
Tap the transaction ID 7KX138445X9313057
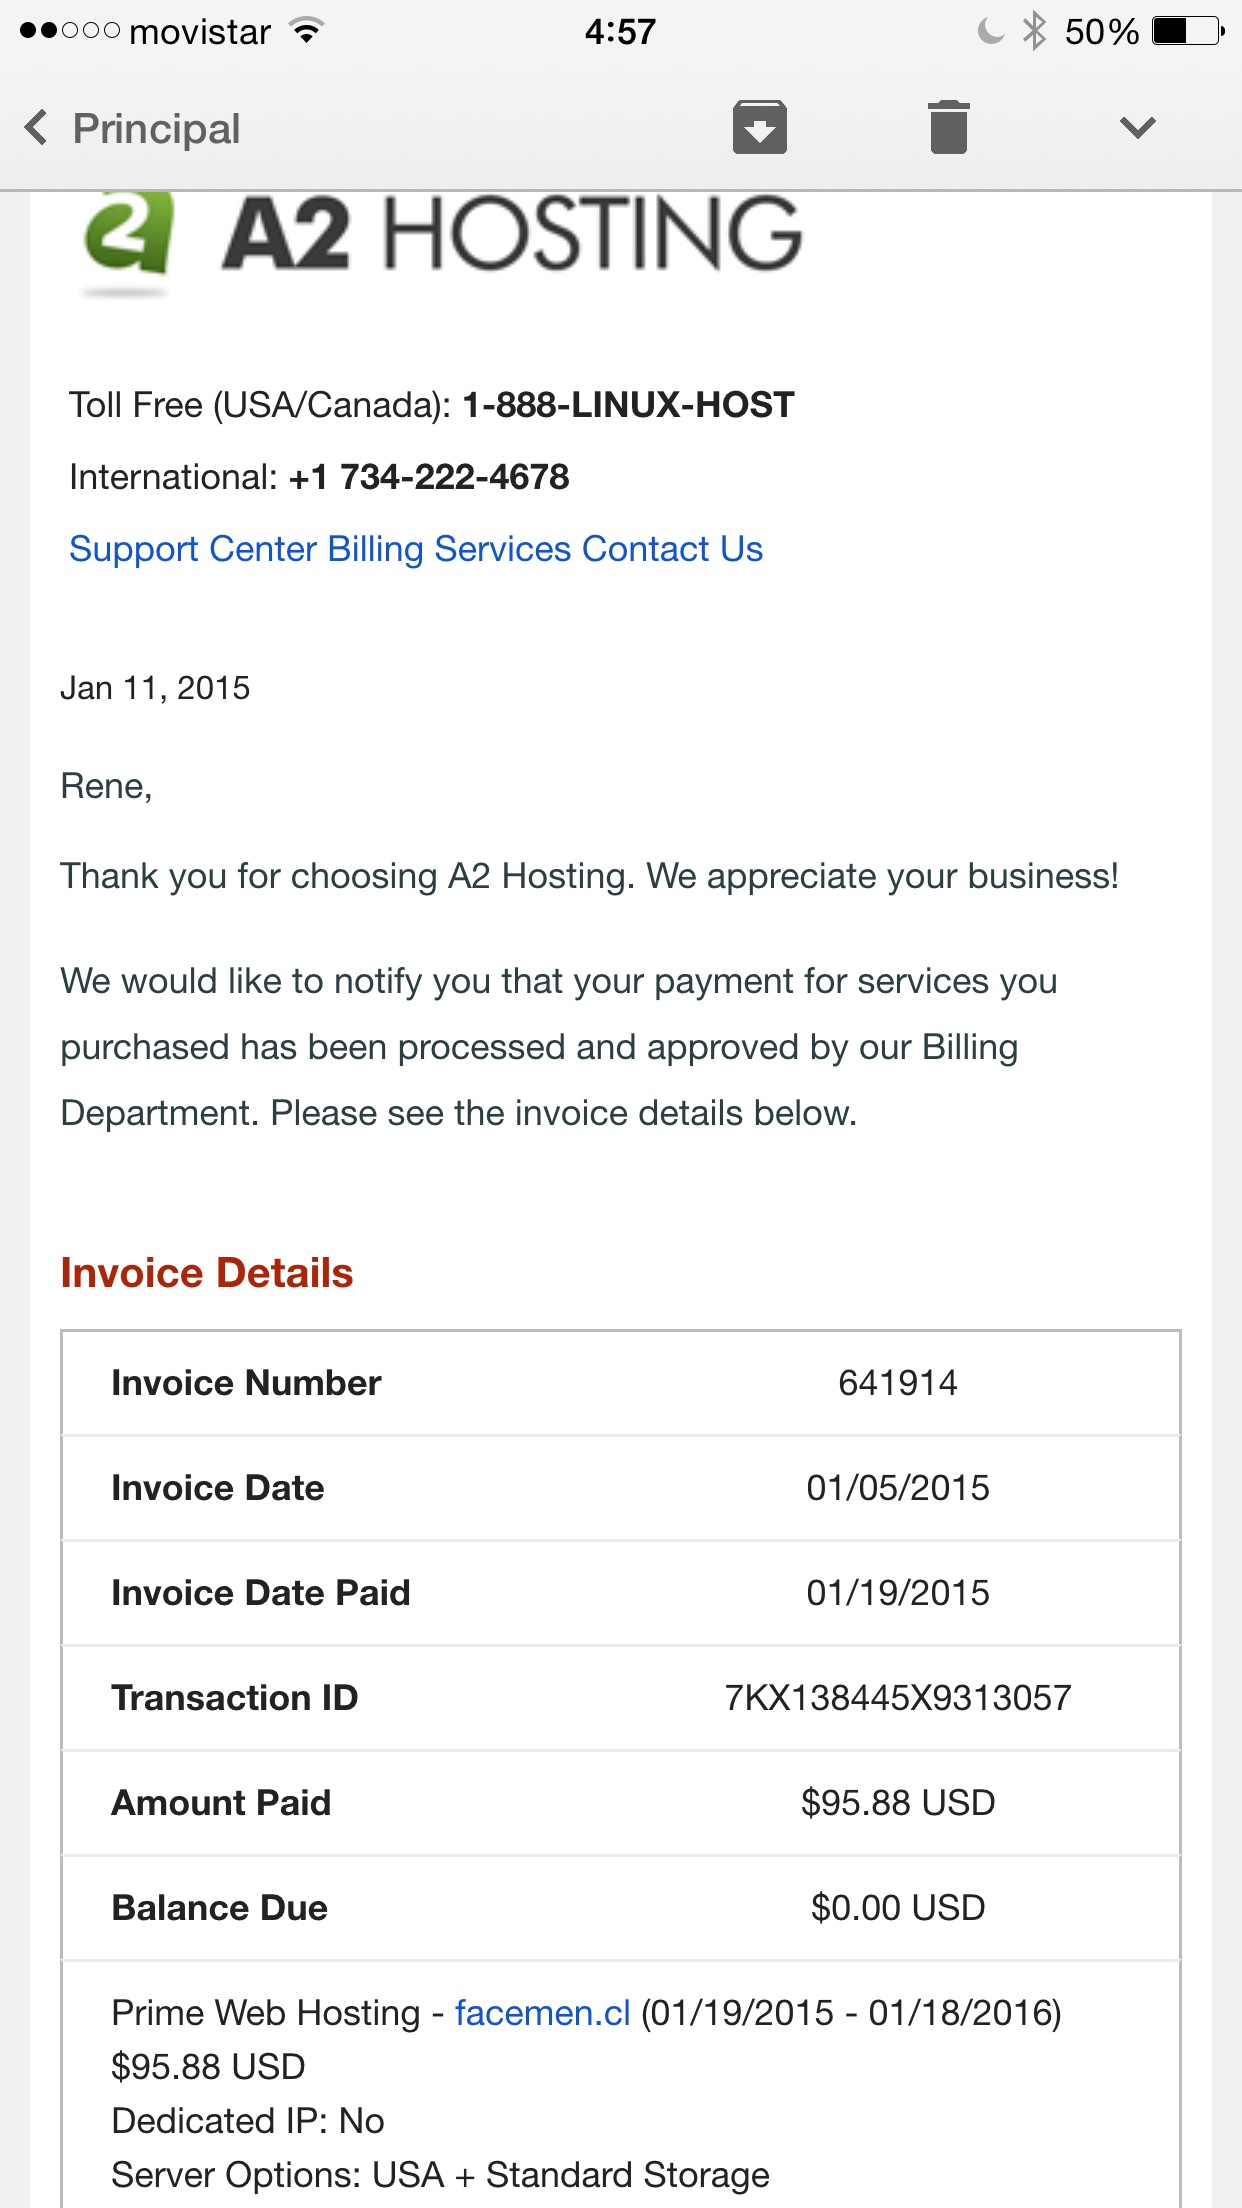(897, 1698)
